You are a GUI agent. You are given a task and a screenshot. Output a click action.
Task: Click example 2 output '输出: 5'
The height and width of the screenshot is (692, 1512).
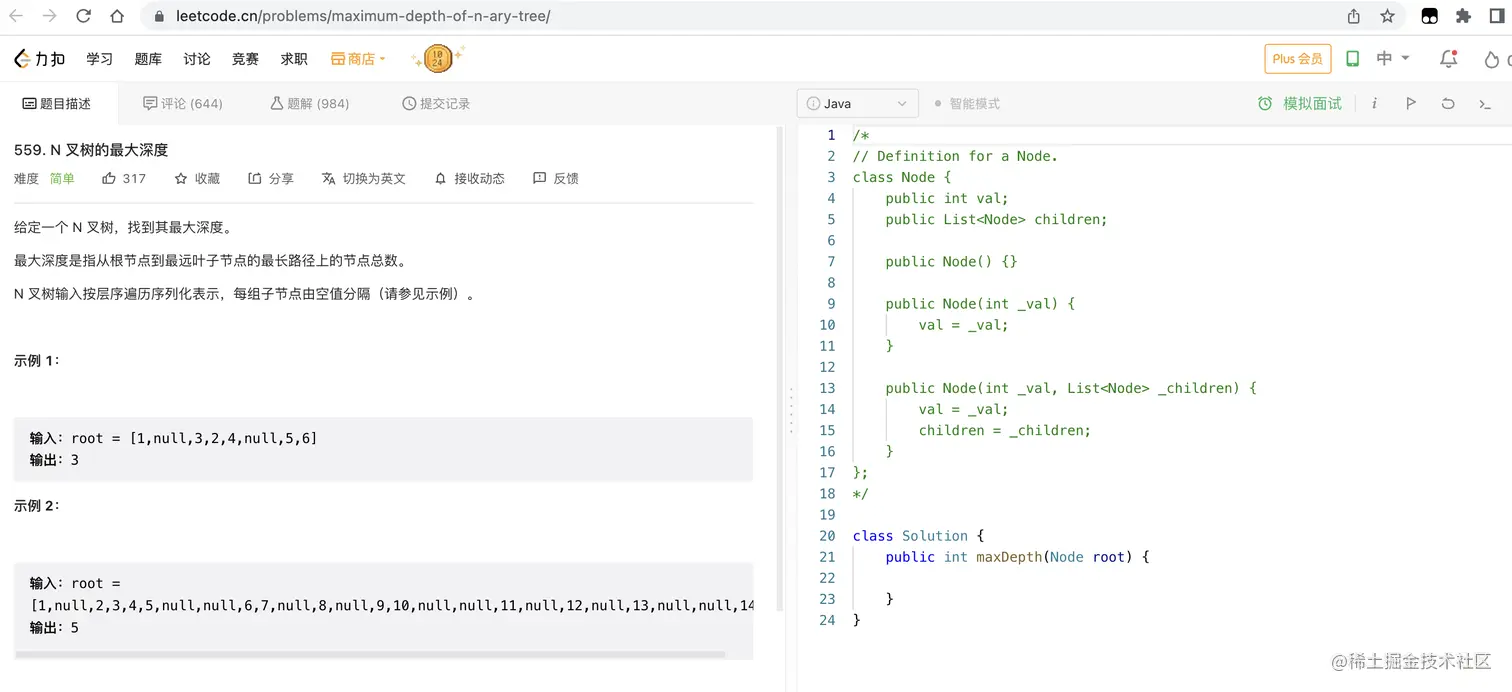pyautogui.click(x=54, y=628)
